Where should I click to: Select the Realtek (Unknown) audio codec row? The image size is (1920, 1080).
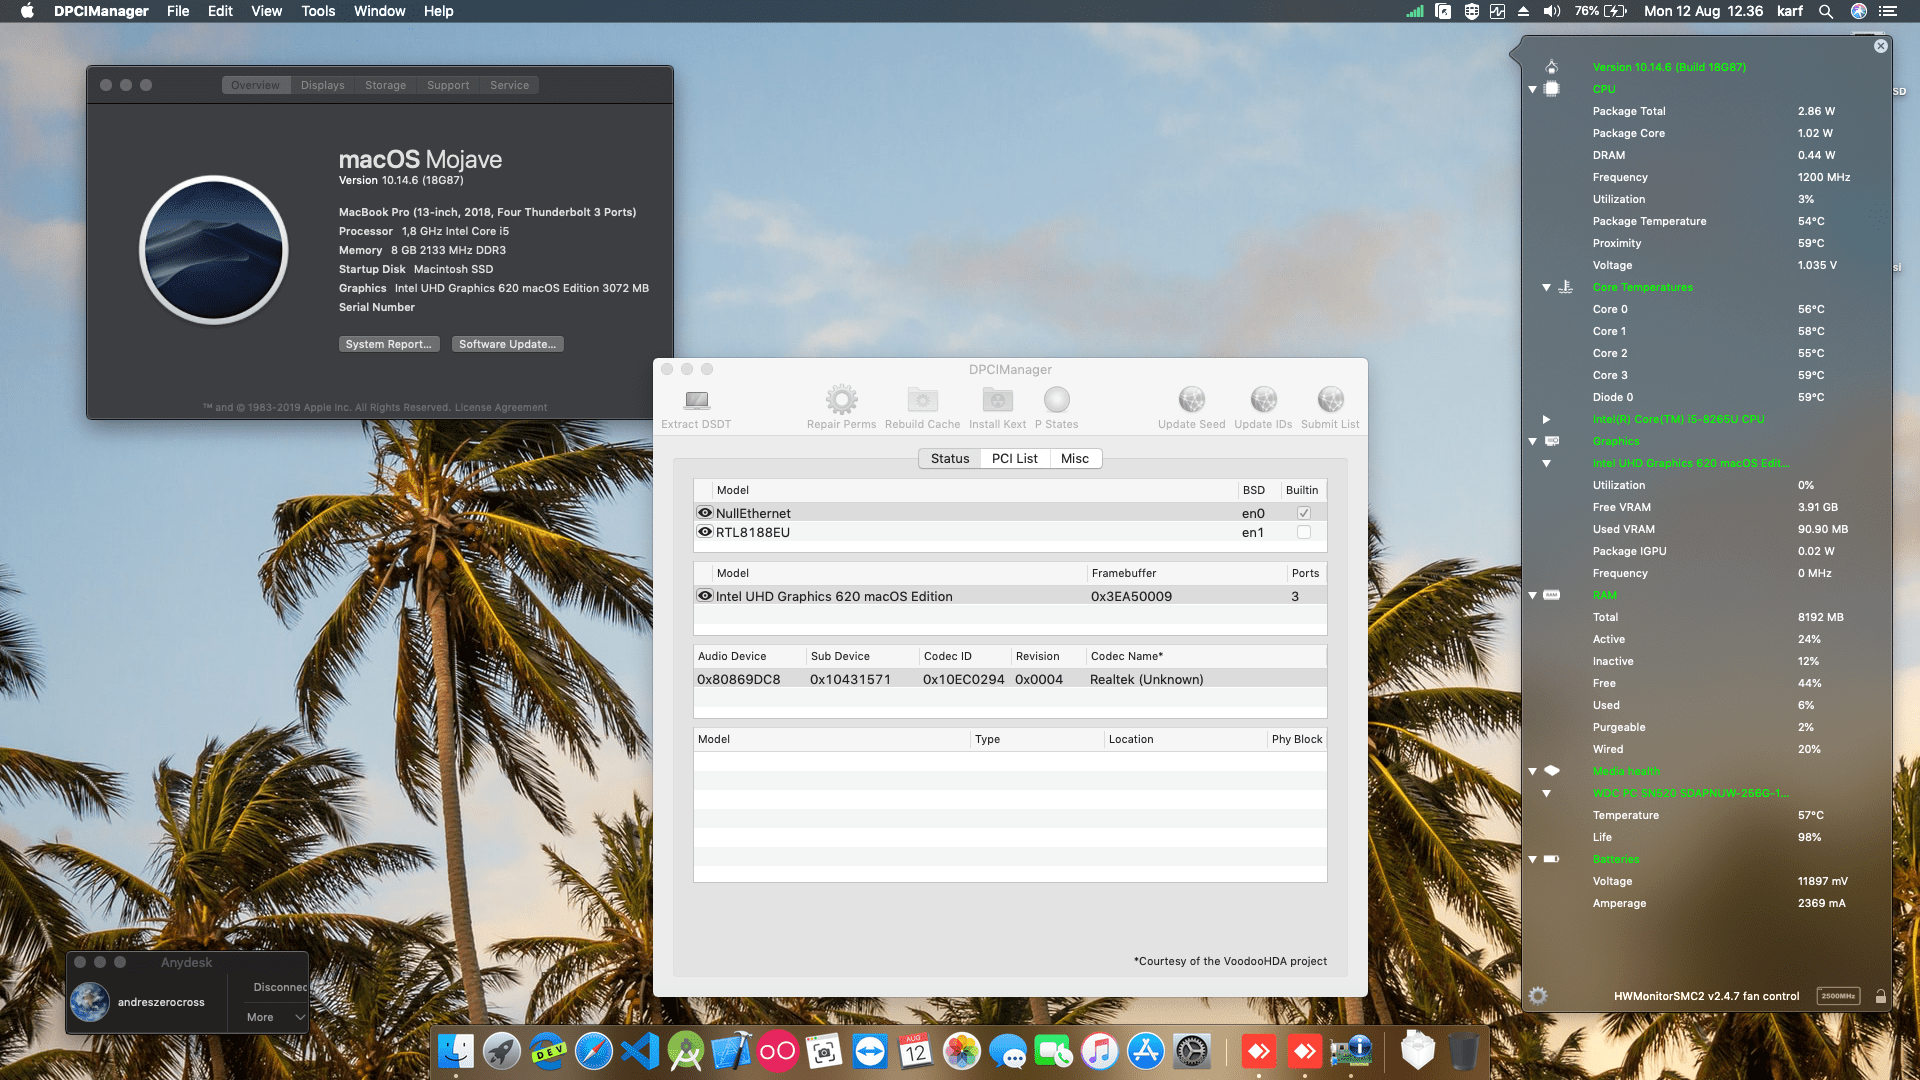pyautogui.click(x=1010, y=679)
